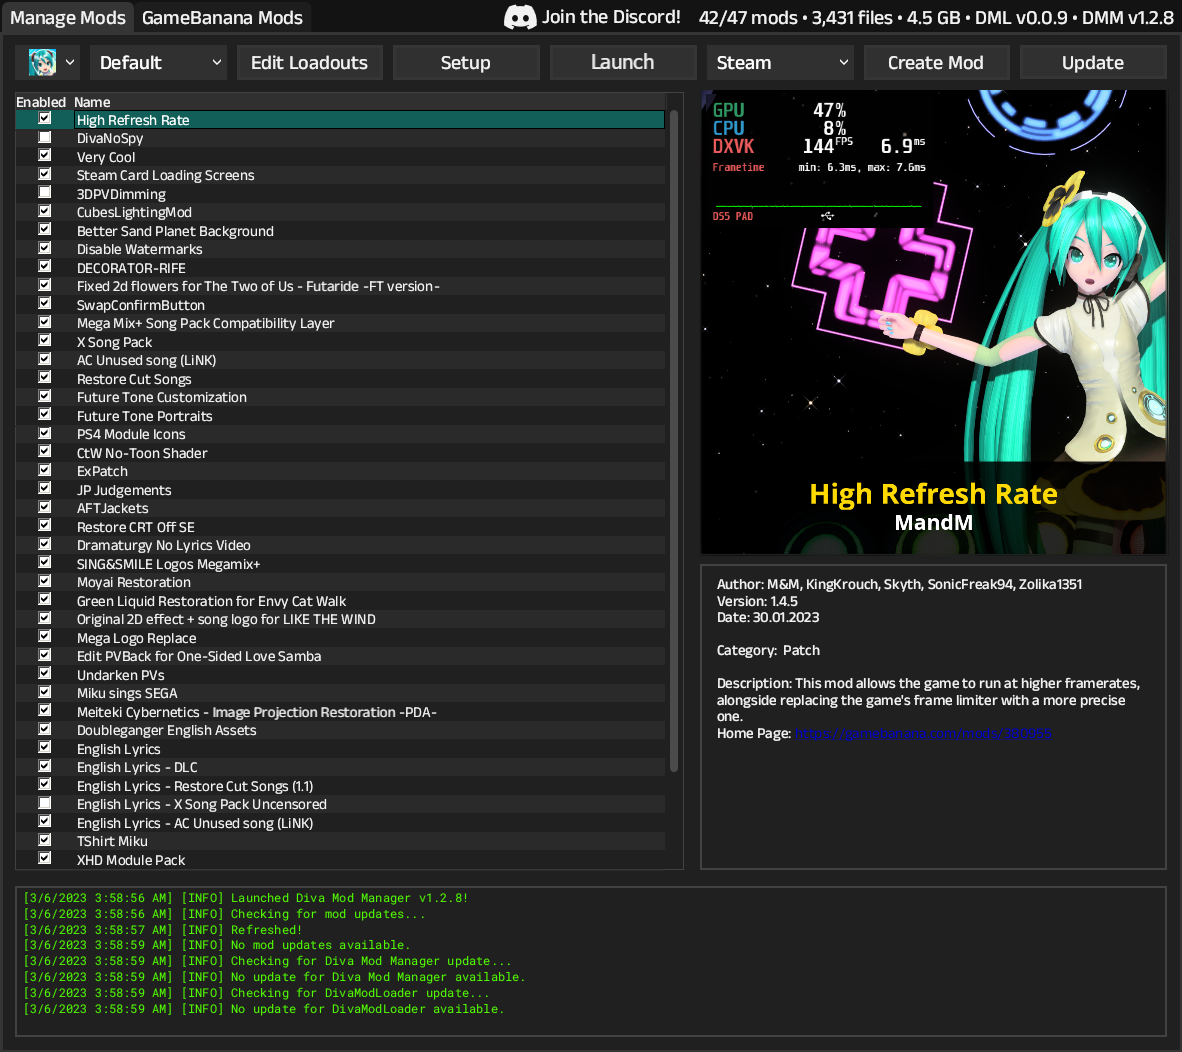Open the Steam launcher dropdown

[779, 63]
